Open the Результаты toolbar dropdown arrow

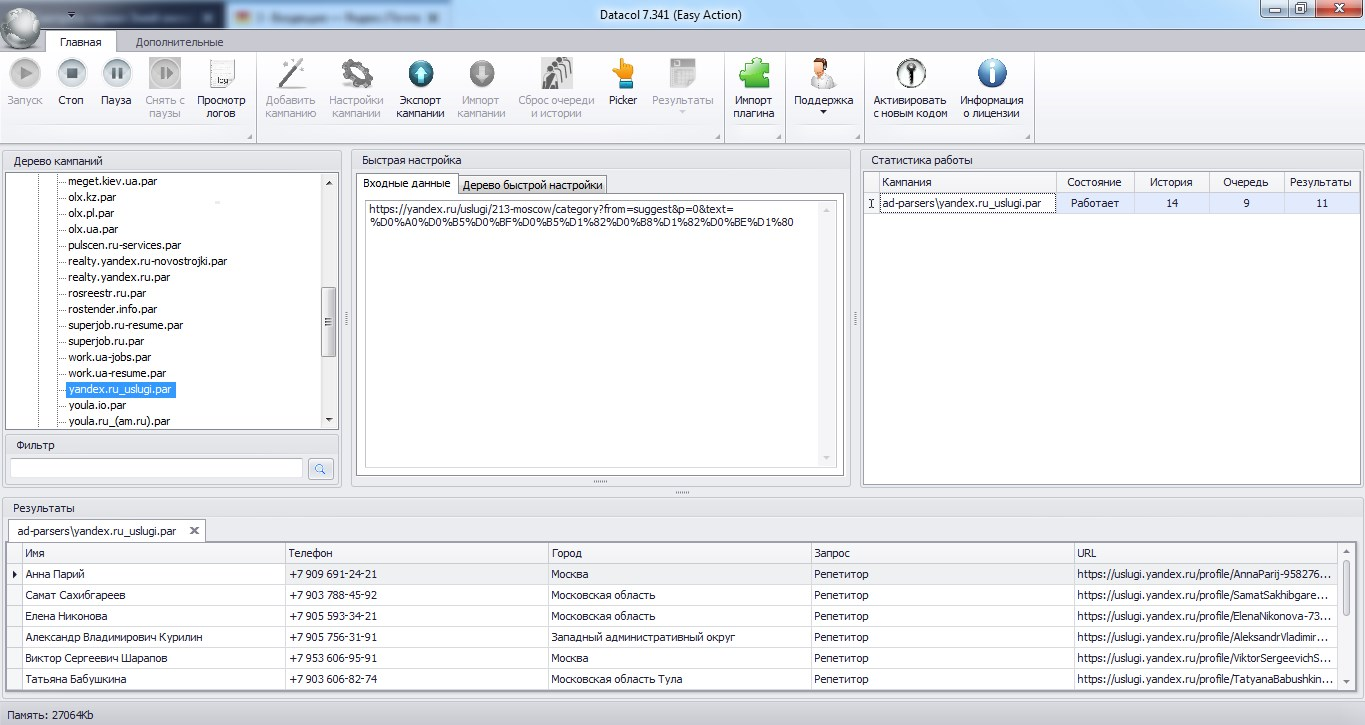click(683, 113)
